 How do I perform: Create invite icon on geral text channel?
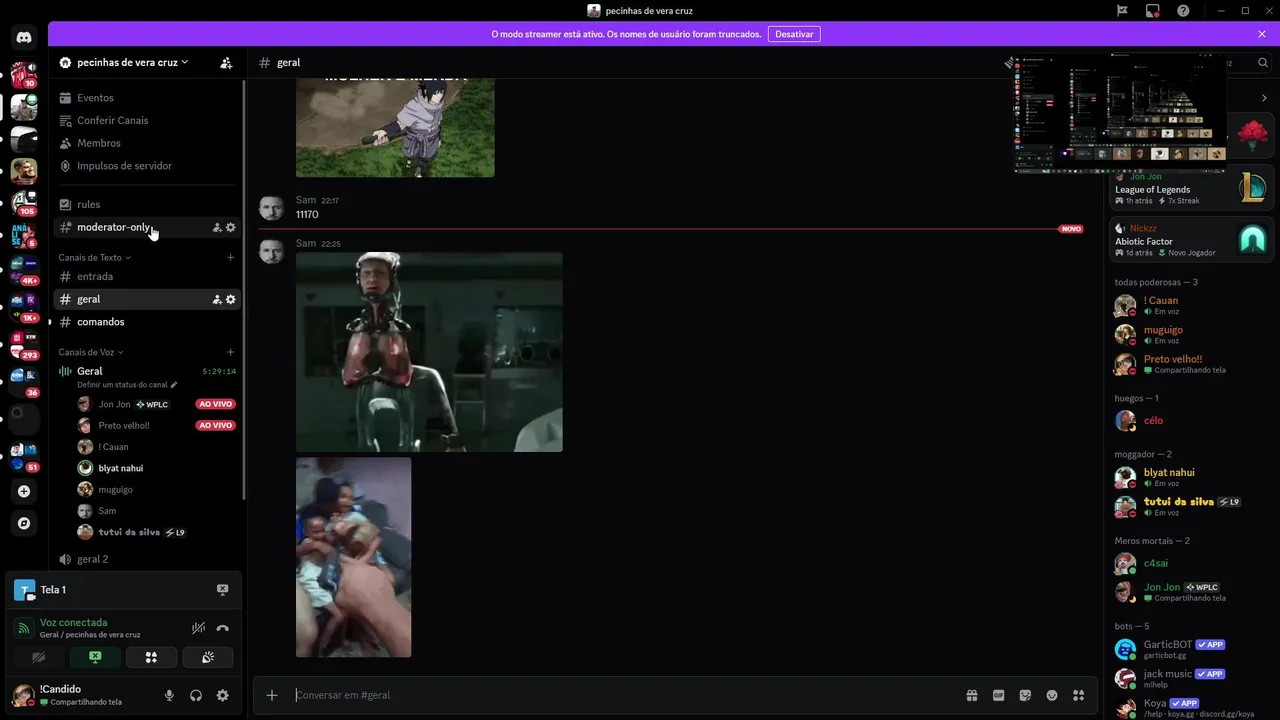tap(217, 299)
